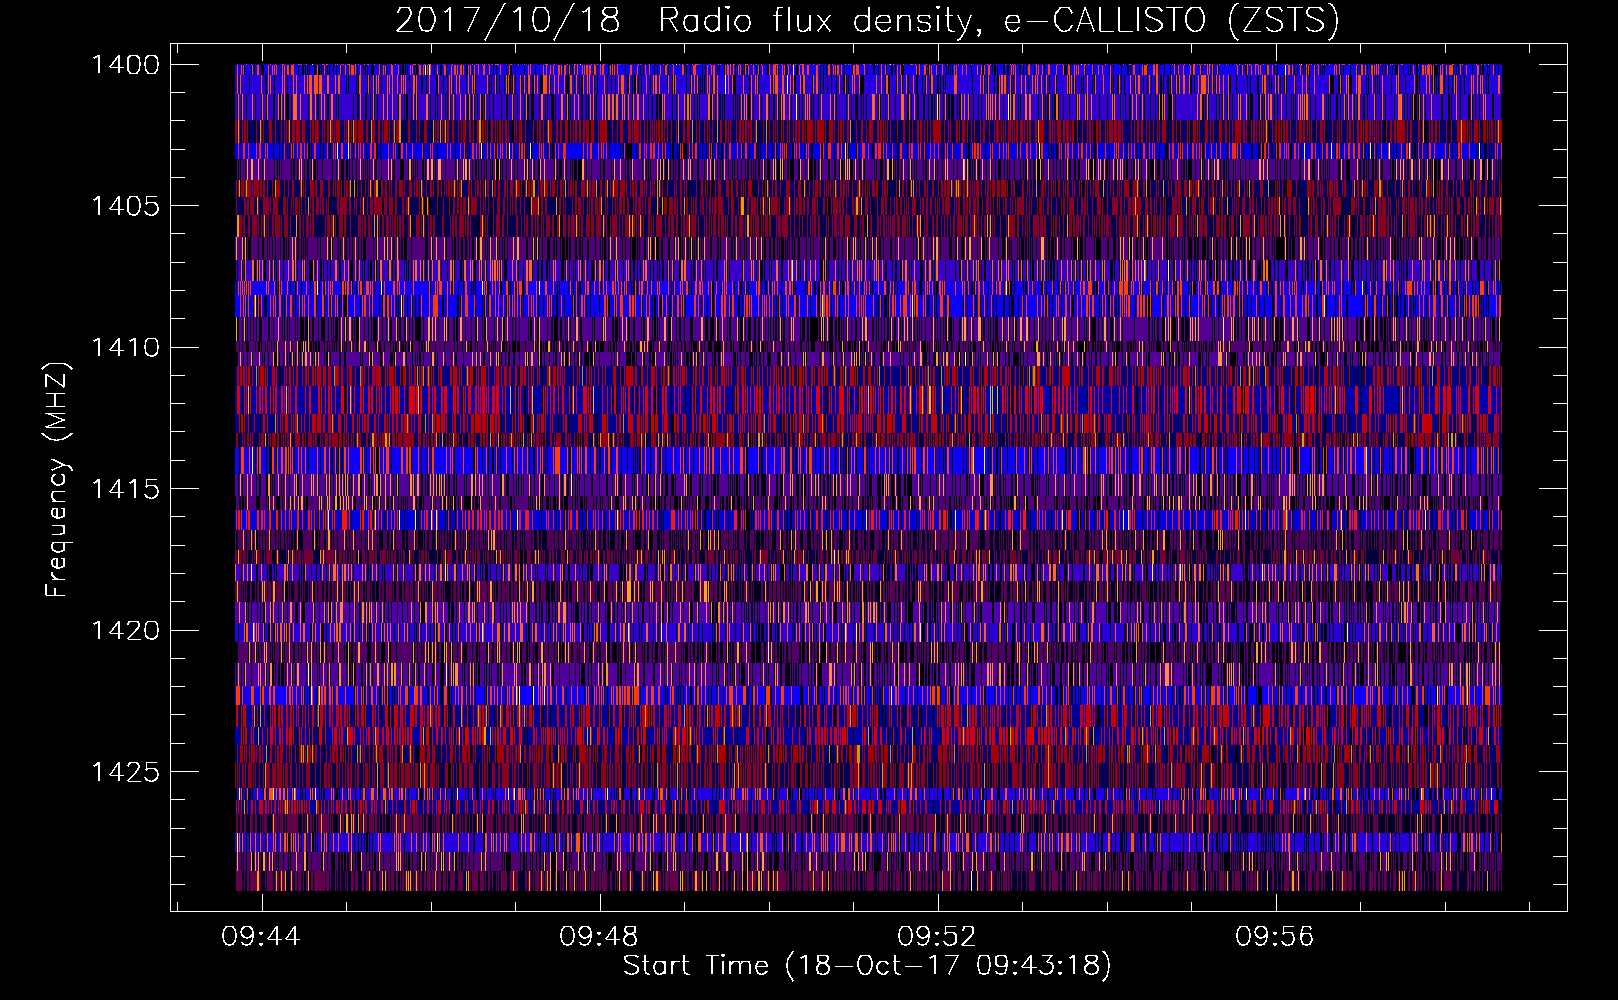Click the 1405 frequency axis label
This screenshot has width=1618, height=1000.
coord(125,206)
